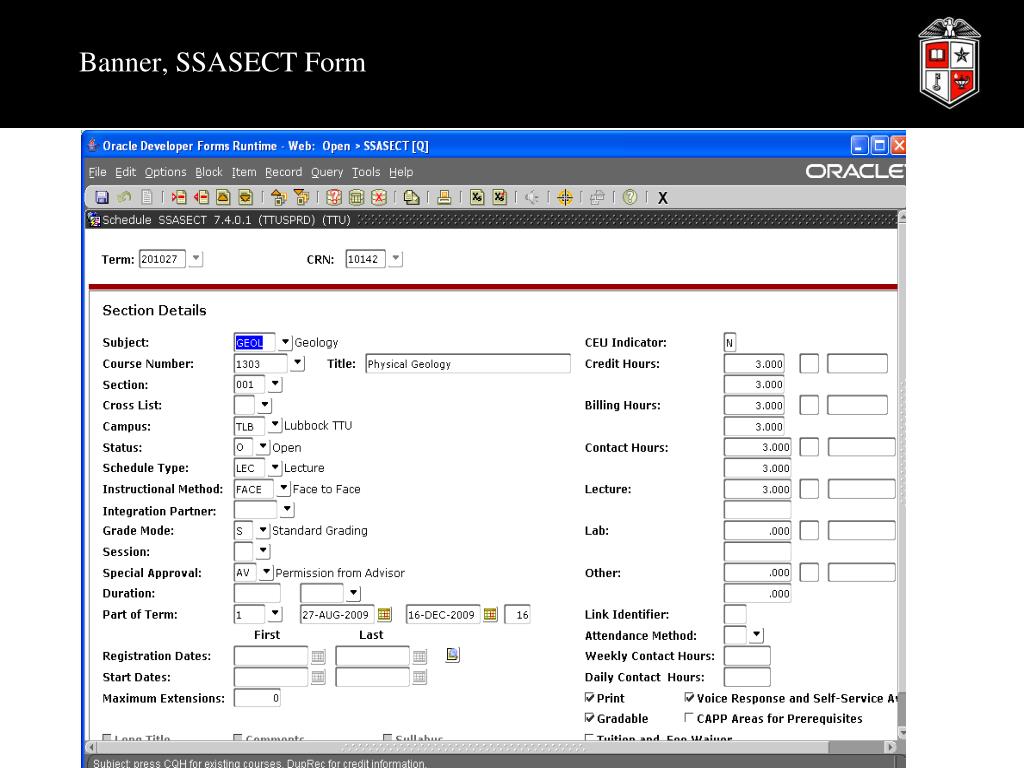Click the Print toolbar icon
This screenshot has width=1024, height=768.
click(x=444, y=197)
